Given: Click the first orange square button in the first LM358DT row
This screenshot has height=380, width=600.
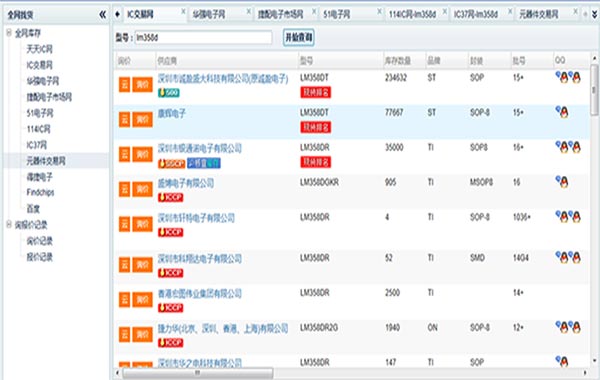Looking at the screenshot, I should (x=124, y=85).
